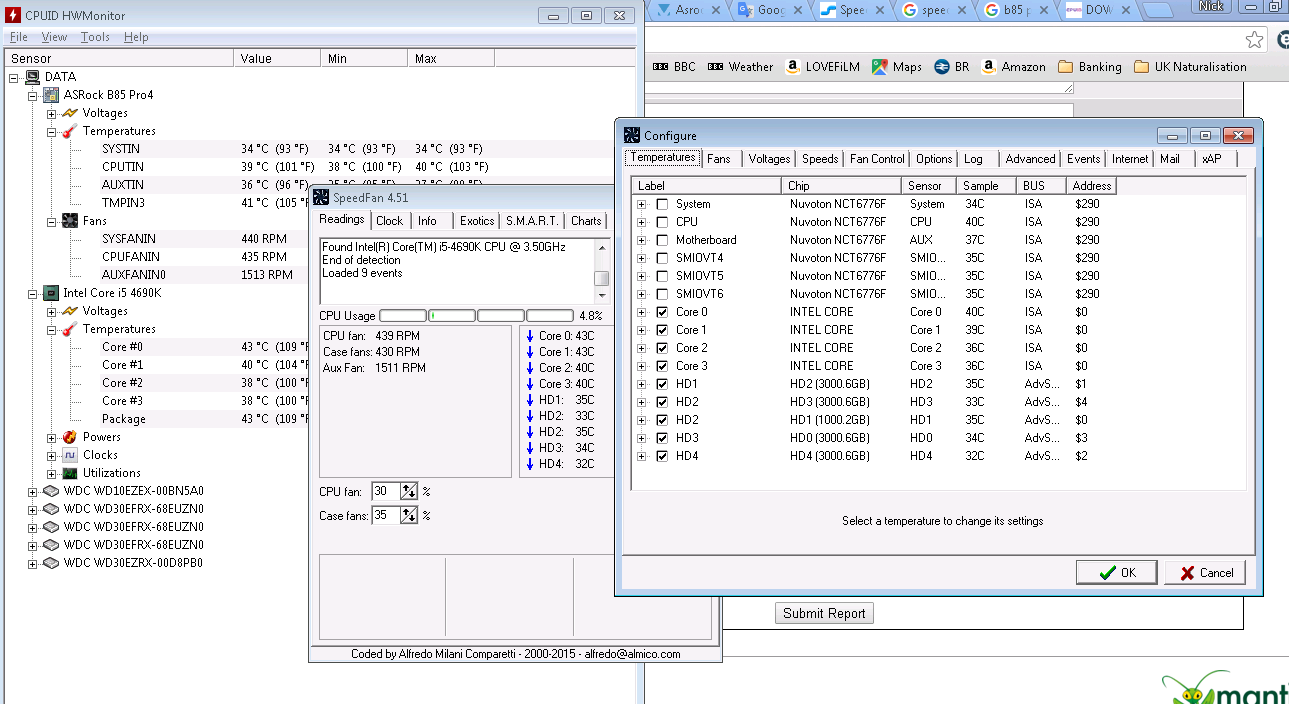Click the CPU fan percentage spinner arrows
The image size is (1289, 704).
(409, 491)
